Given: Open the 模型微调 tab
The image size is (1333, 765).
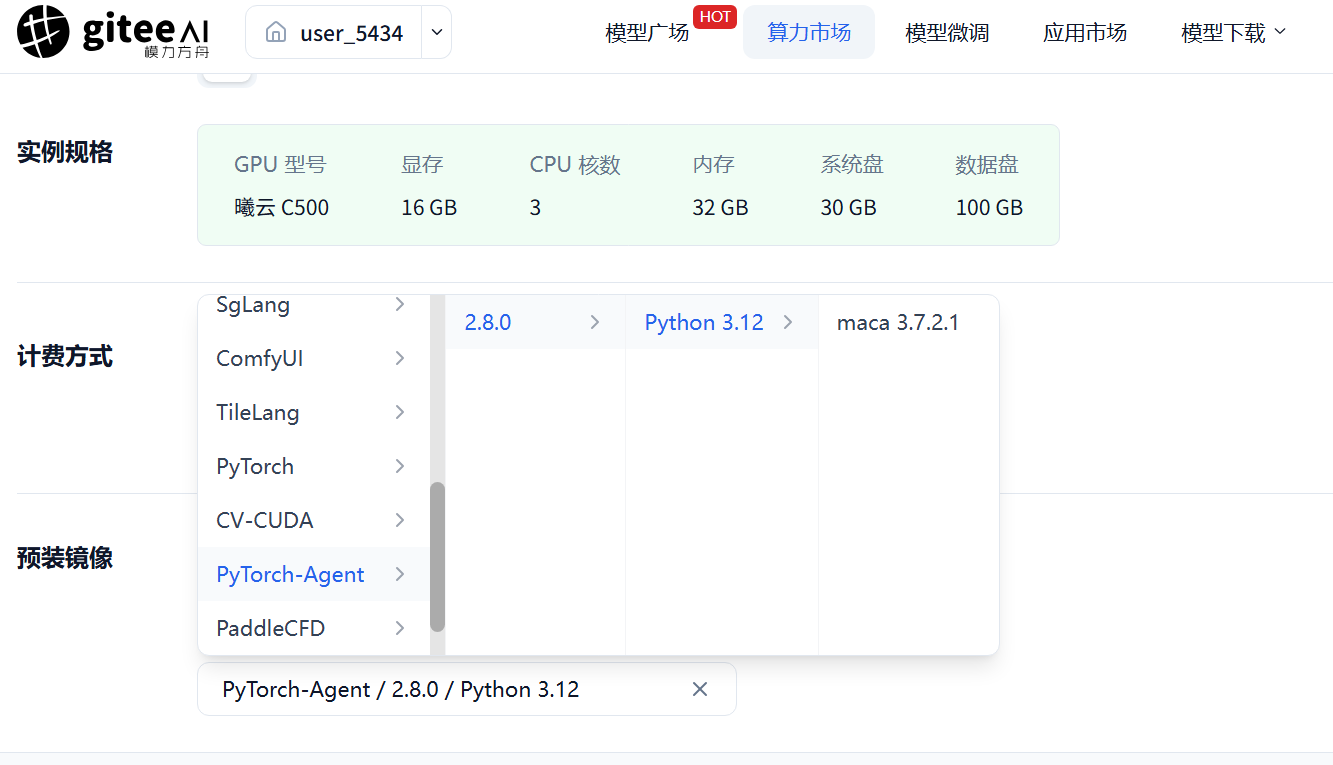Looking at the screenshot, I should click(x=947, y=33).
